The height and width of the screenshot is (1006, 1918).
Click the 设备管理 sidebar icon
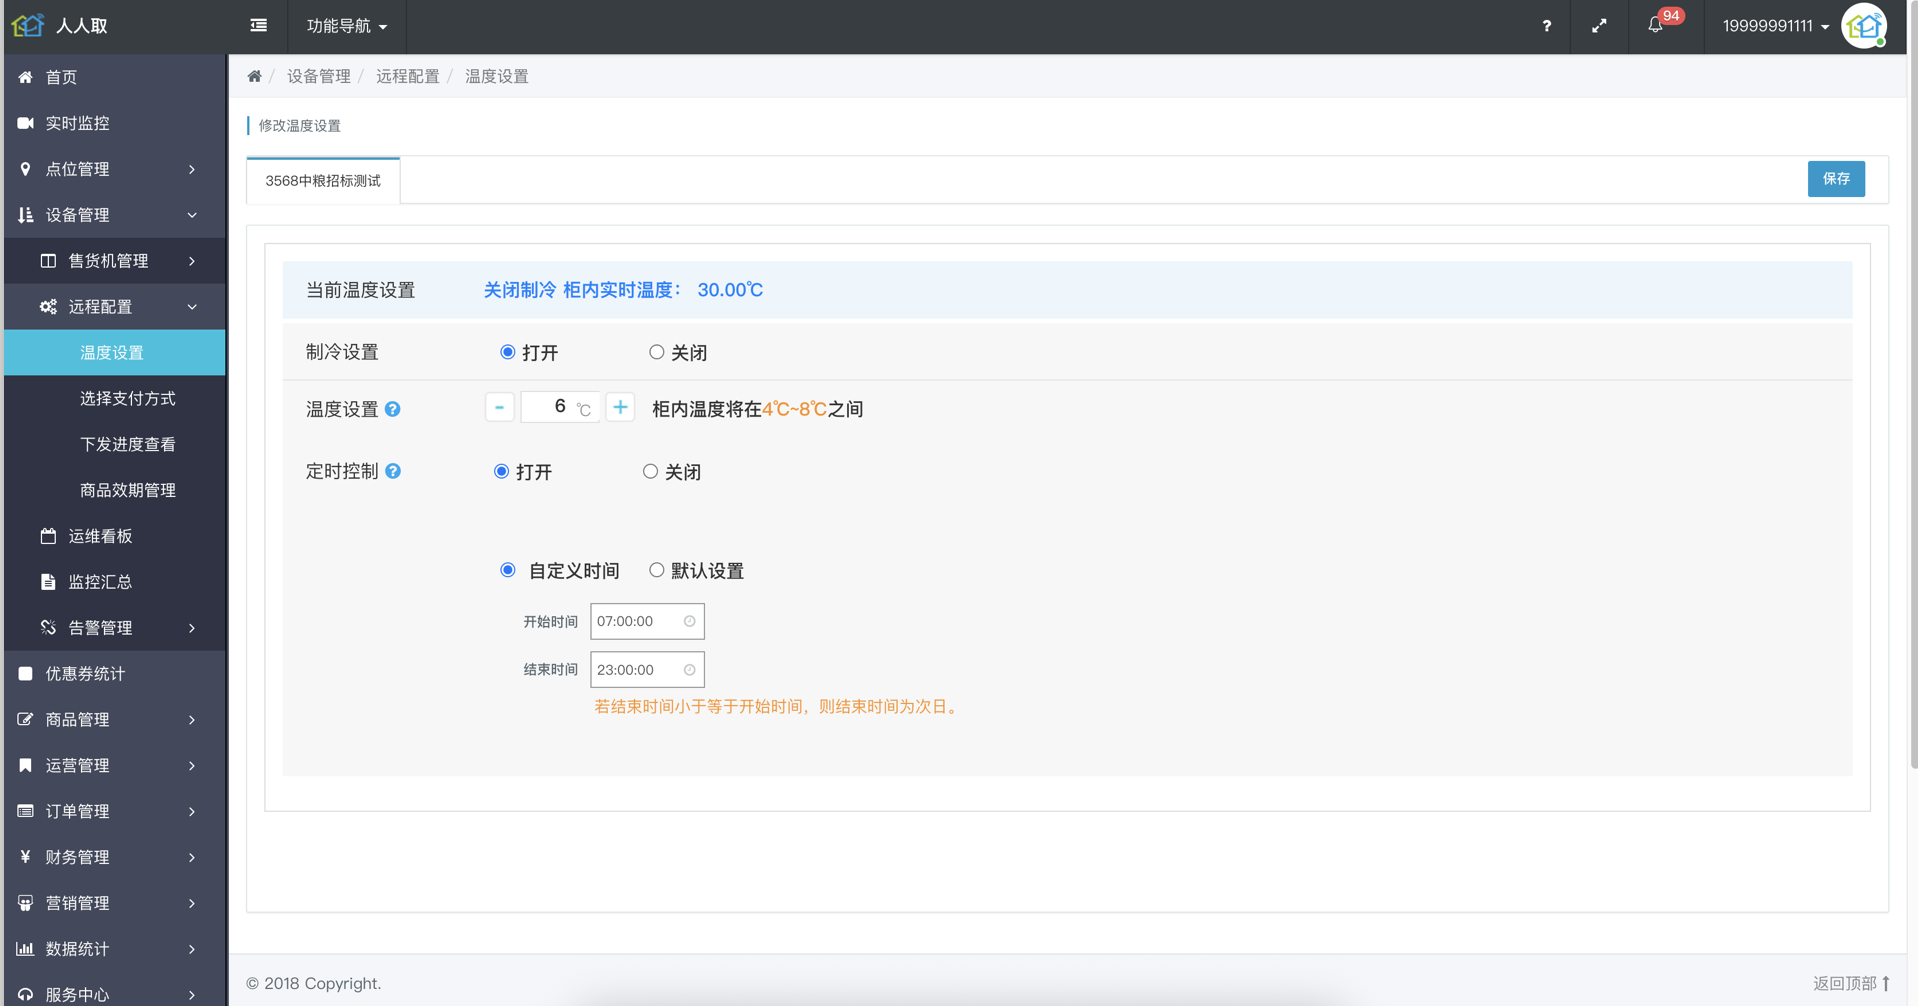[26, 215]
